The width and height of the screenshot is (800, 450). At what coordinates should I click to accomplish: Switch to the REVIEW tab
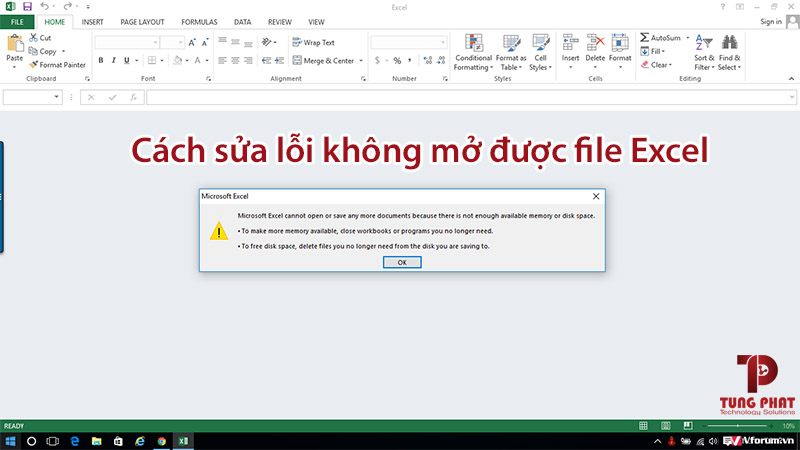(x=280, y=22)
